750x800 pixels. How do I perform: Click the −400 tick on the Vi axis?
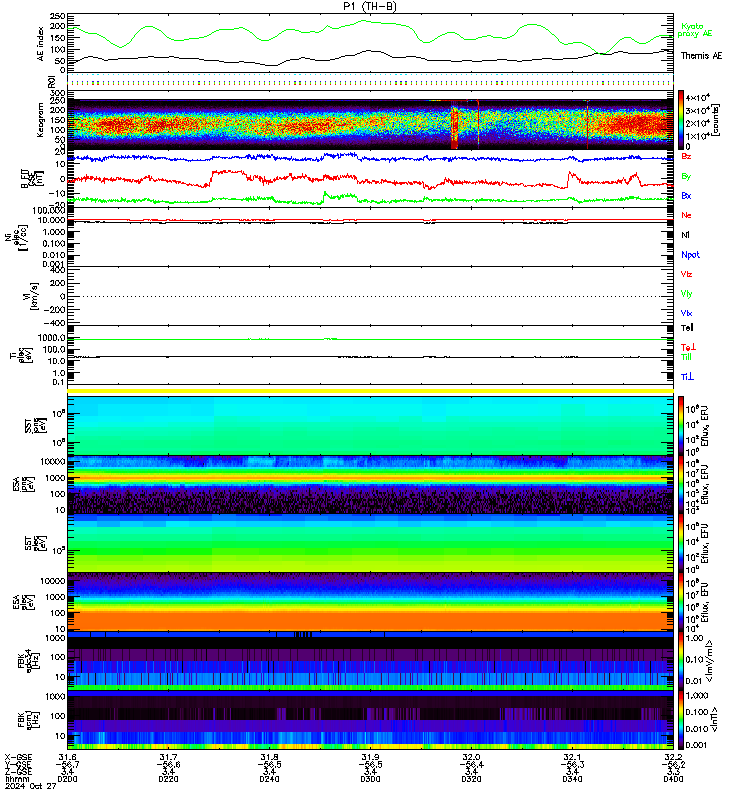pos(54,323)
